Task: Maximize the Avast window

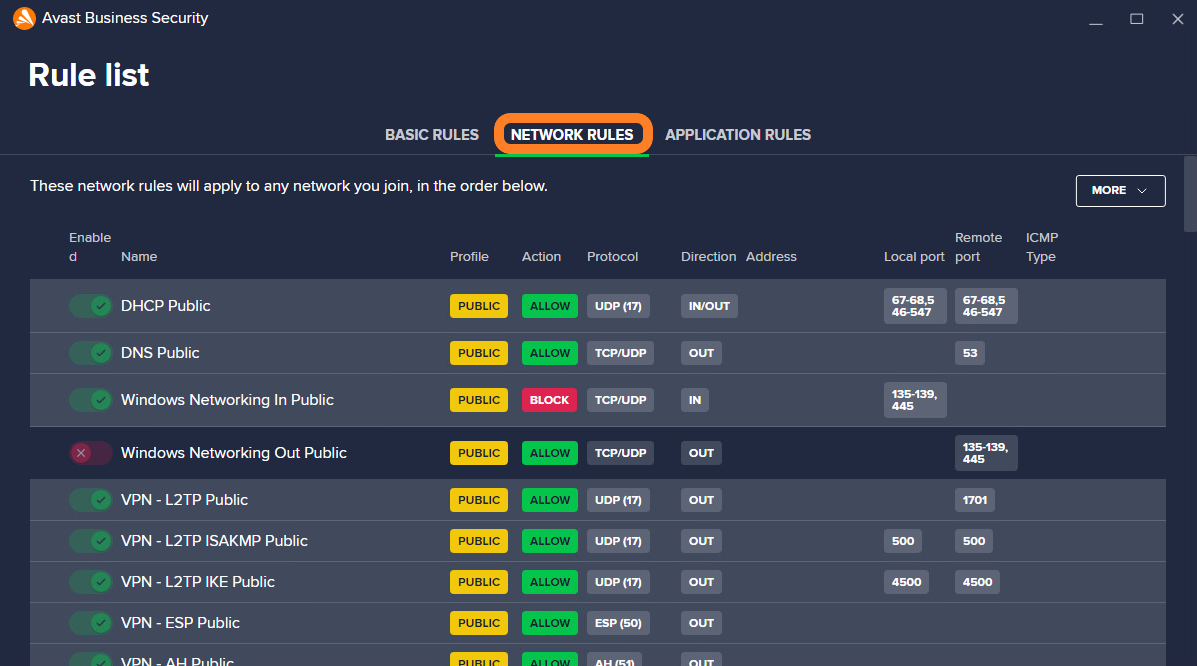Action: 1137,19
